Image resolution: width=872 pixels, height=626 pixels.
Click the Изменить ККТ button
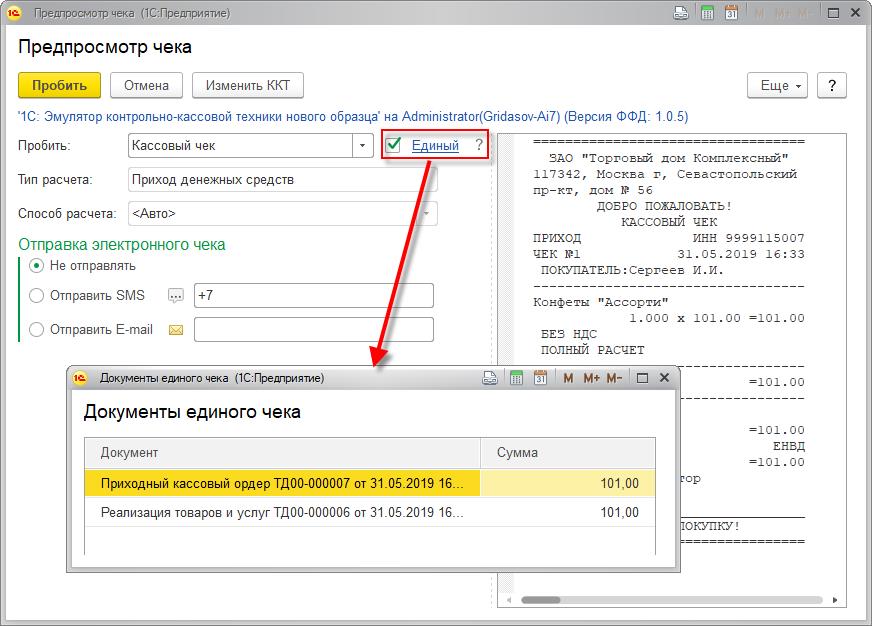tap(247, 86)
